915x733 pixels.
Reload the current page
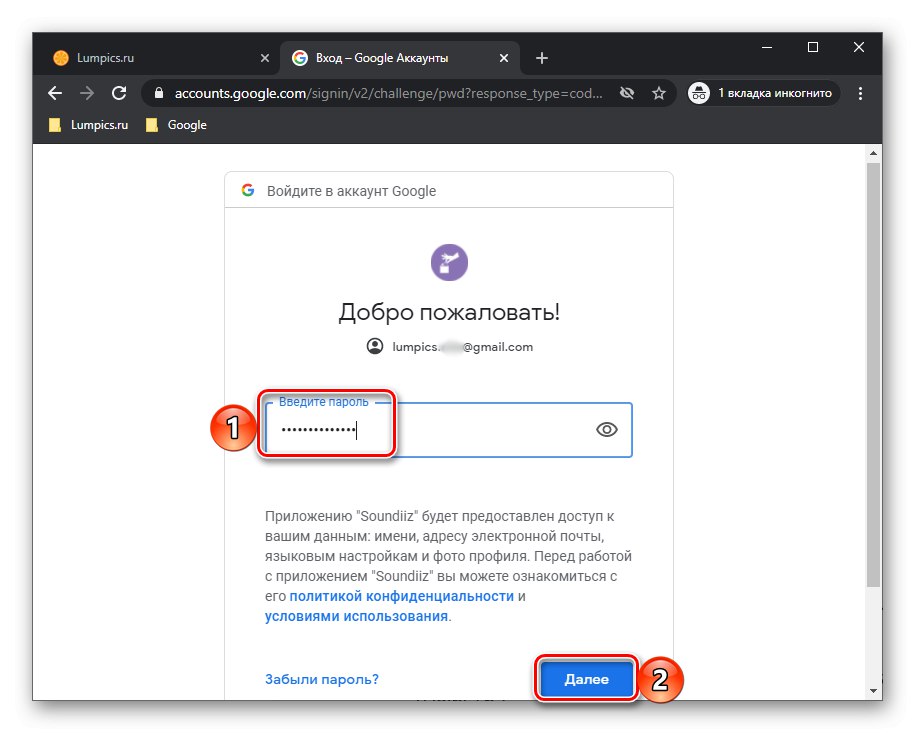coord(120,93)
